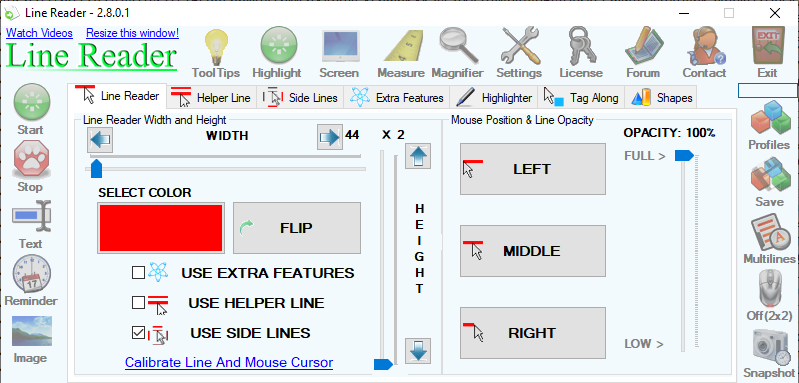Viewport: 799px width, 383px height.
Task: Click Resize this window link
Action: tap(132, 33)
